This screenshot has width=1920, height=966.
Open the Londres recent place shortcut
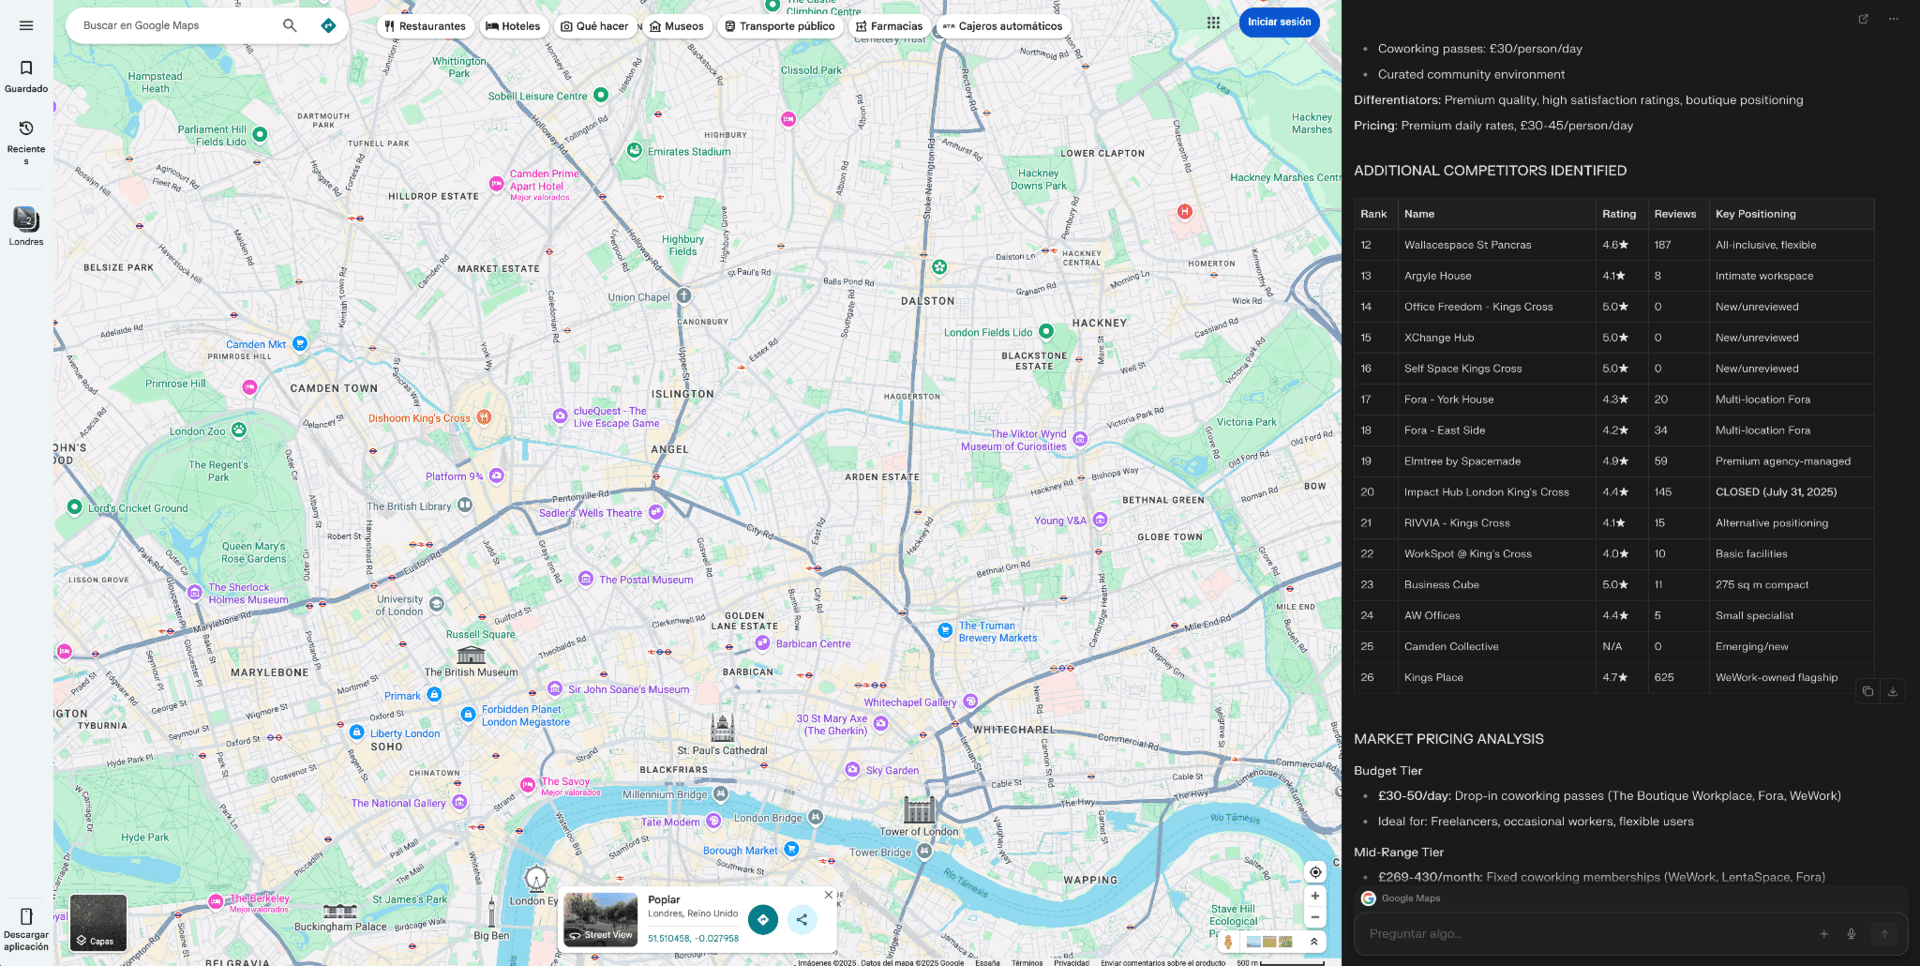26,226
